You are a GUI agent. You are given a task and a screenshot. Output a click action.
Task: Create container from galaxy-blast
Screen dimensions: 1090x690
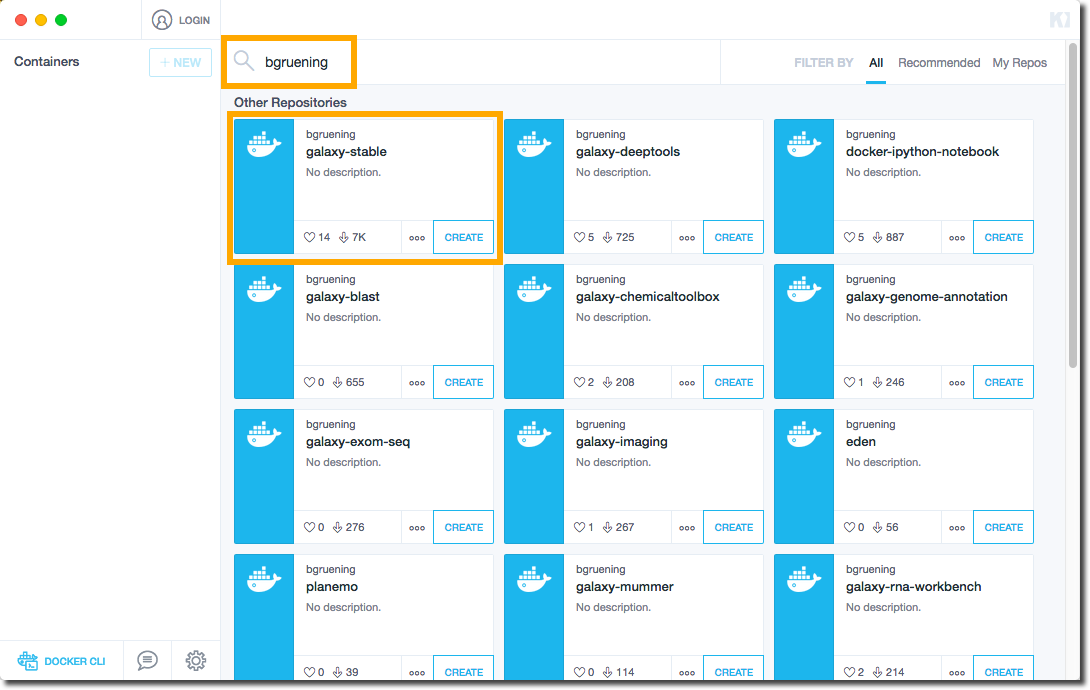click(x=464, y=382)
